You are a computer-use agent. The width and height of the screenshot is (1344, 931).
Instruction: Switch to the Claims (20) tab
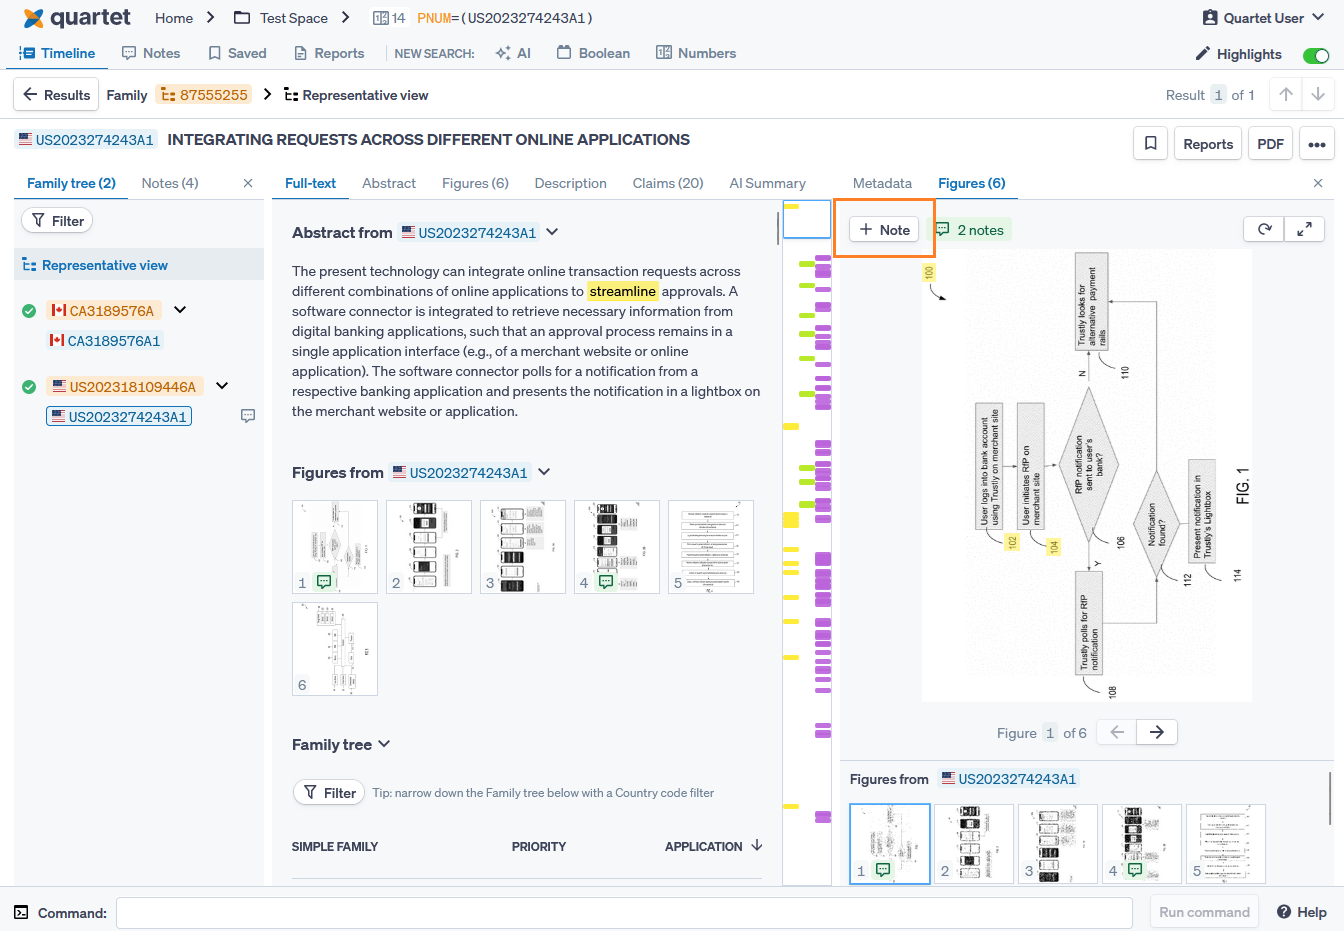pos(667,183)
